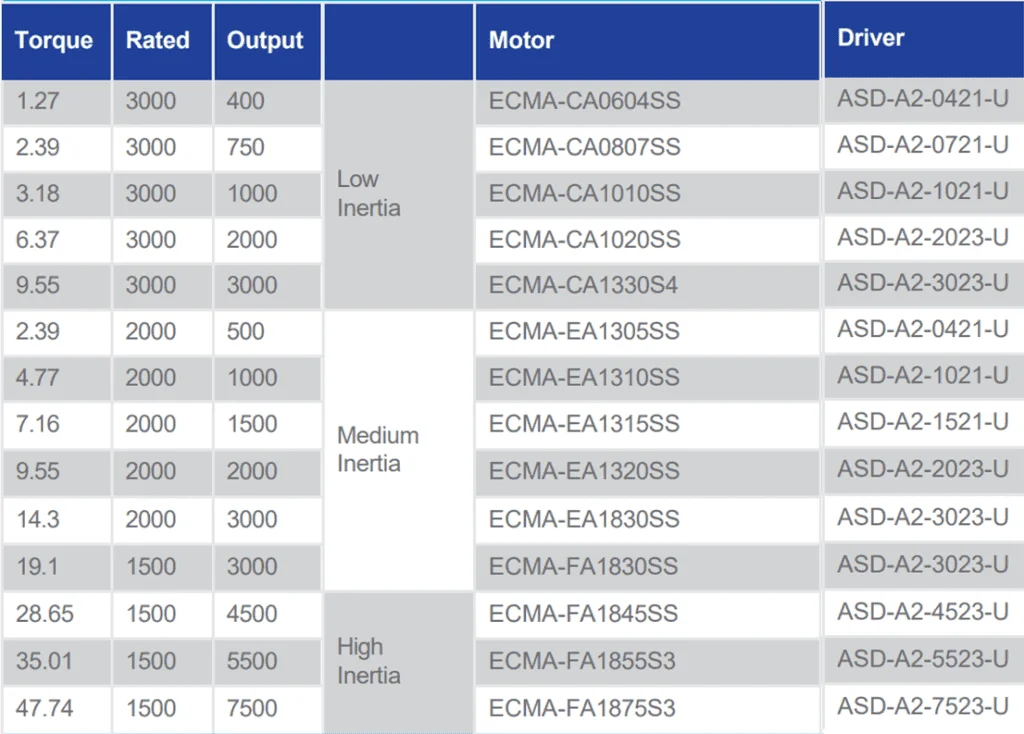Select motor ECMA-CA0604SS cell
The height and width of the screenshot is (734, 1024).
pyautogui.click(x=647, y=102)
